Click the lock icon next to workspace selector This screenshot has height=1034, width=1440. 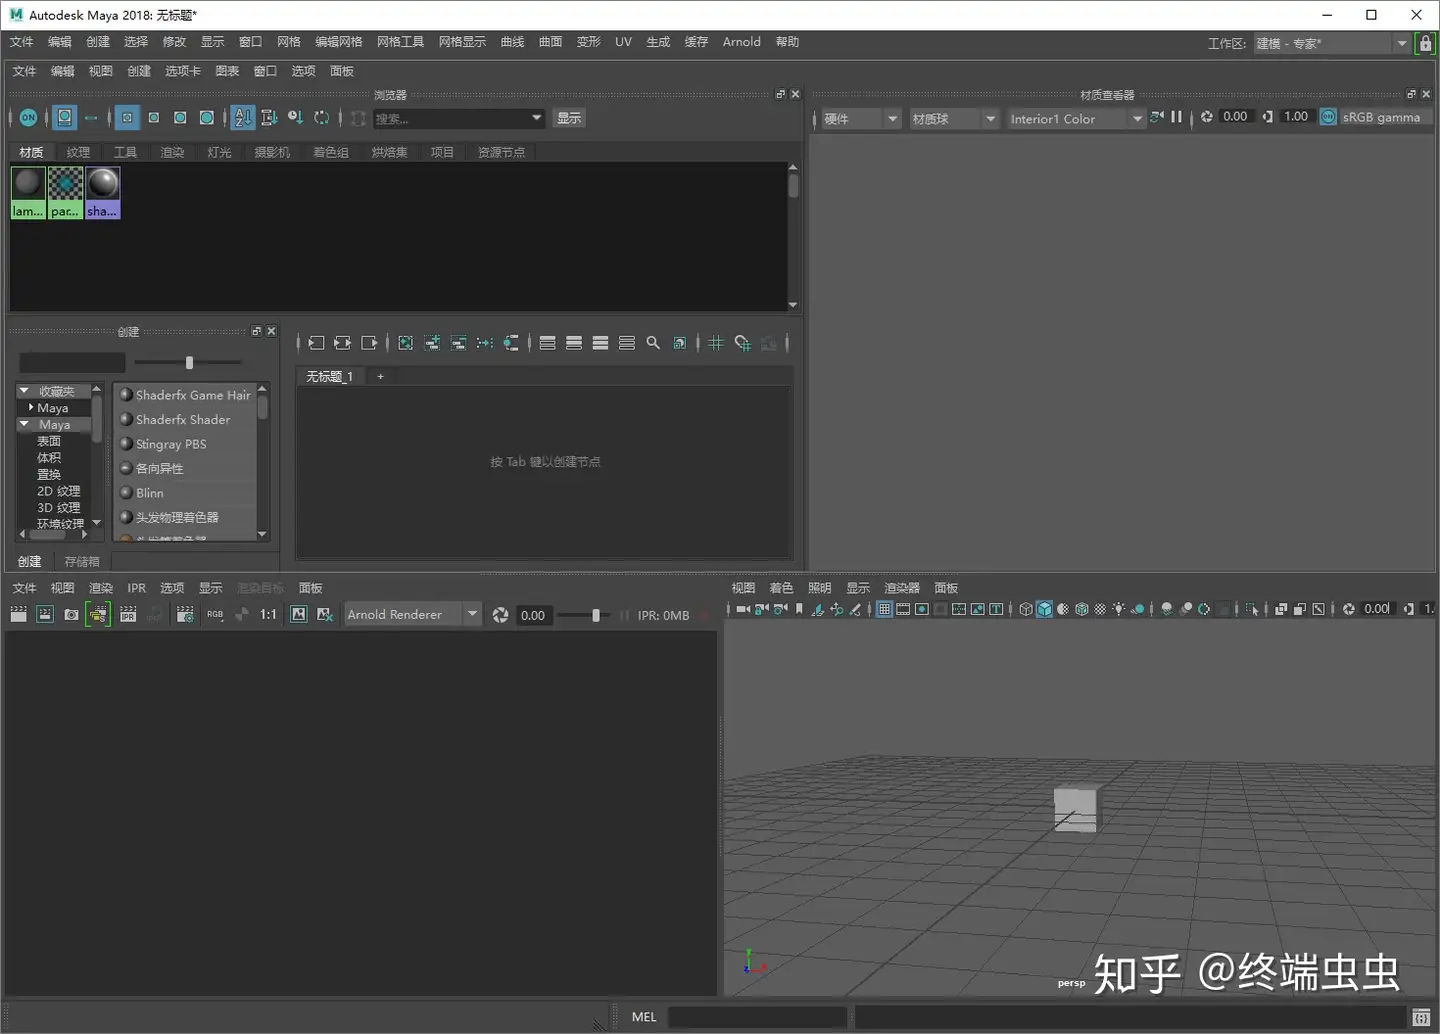[1425, 43]
